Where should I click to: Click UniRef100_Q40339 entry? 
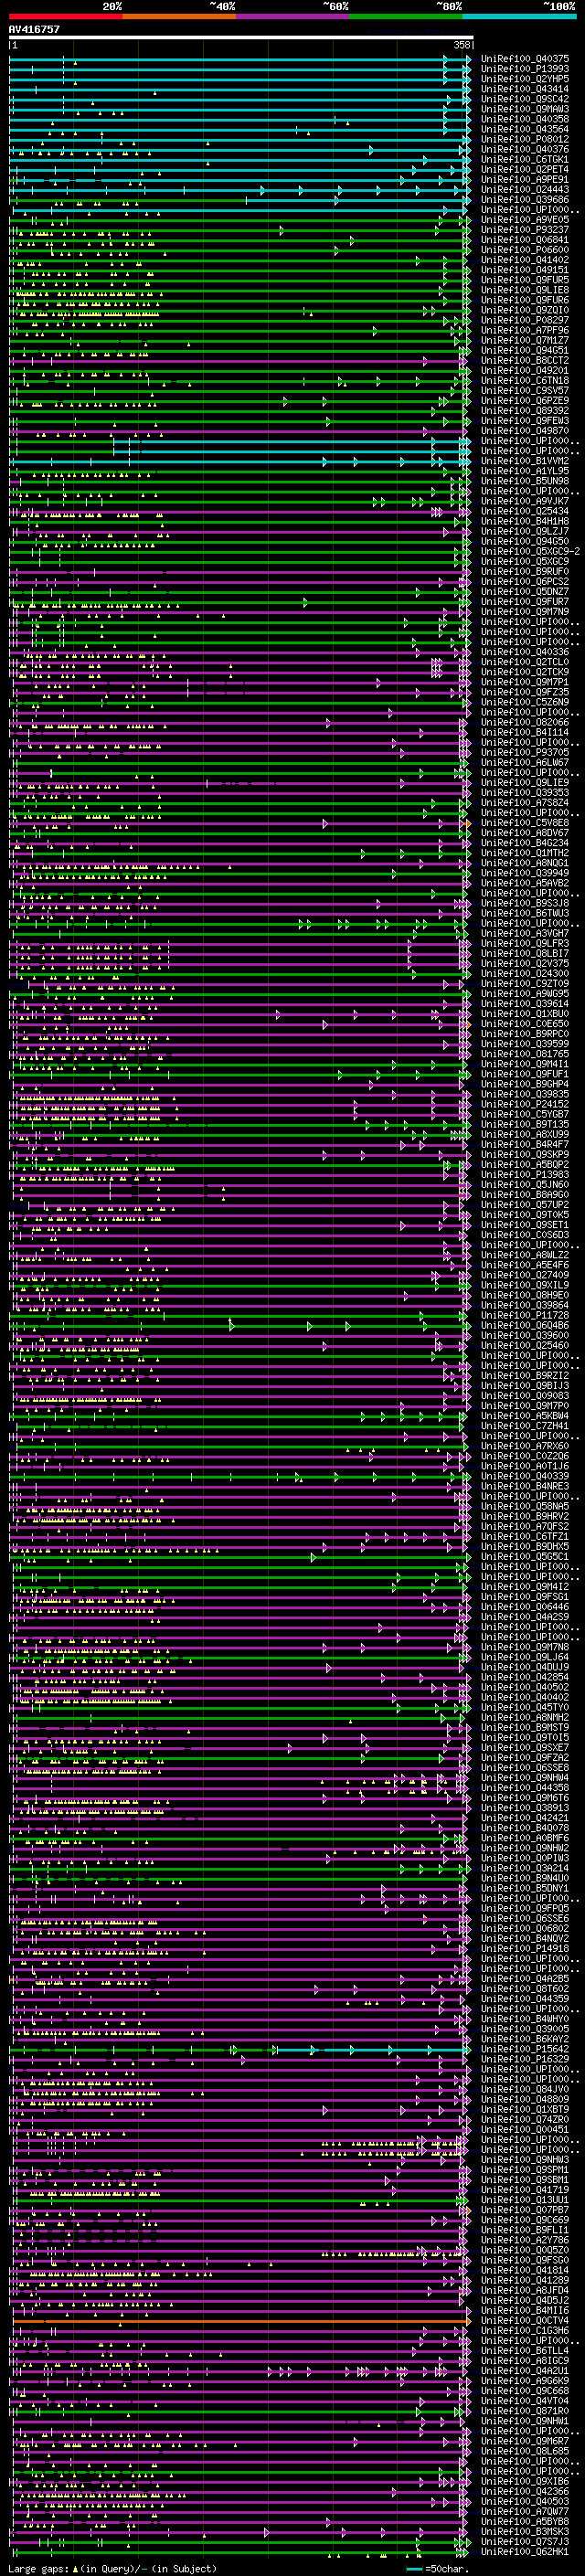(x=525, y=1476)
